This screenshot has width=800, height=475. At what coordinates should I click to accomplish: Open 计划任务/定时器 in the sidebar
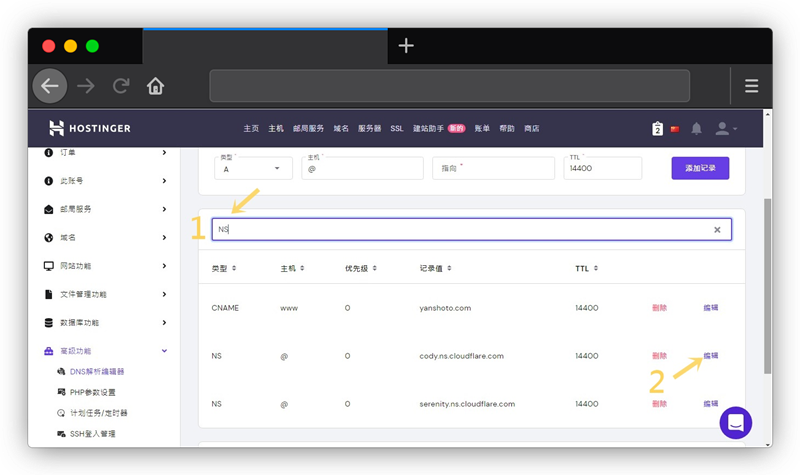[x=98, y=413]
